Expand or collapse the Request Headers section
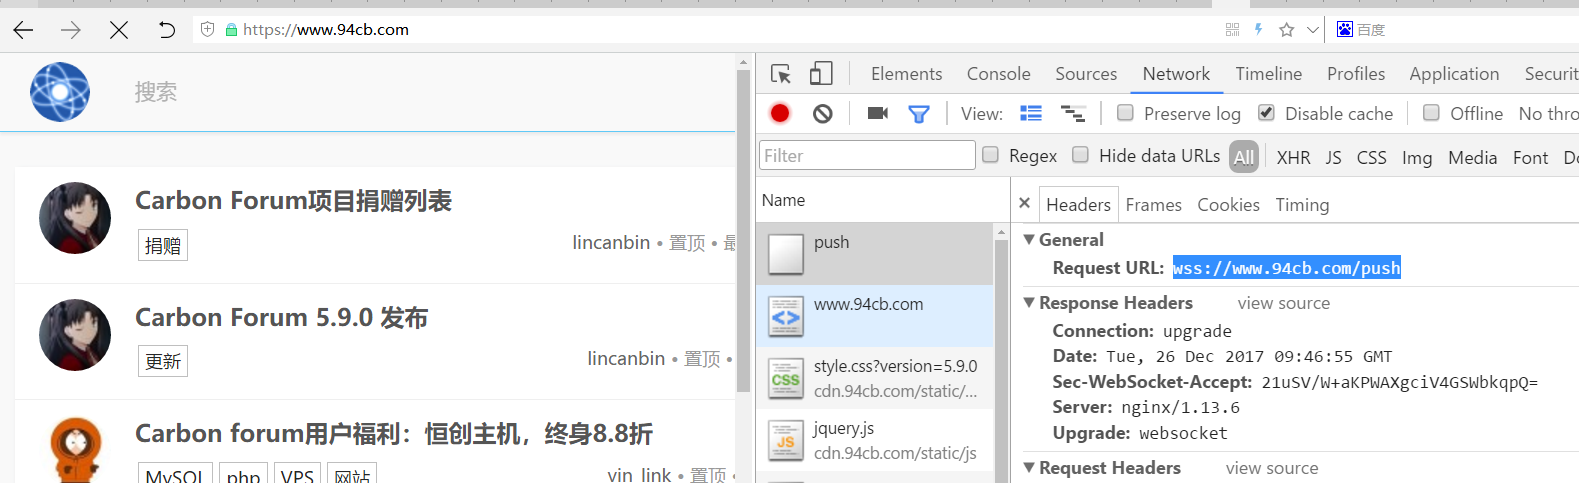The image size is (1579, 483). pyautogui.click(x=1029, y=467)
